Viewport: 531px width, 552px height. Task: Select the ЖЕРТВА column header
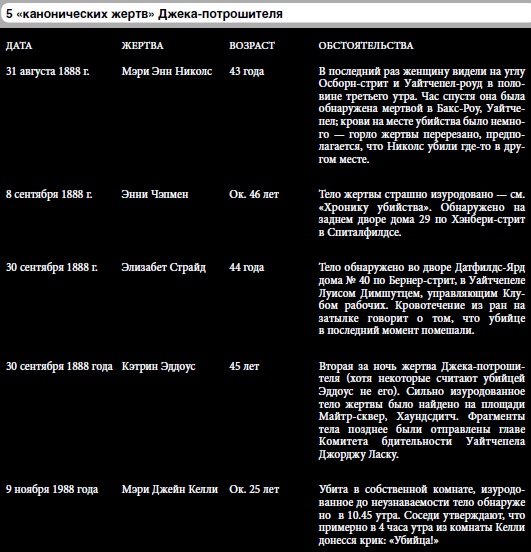pos(143,46)
